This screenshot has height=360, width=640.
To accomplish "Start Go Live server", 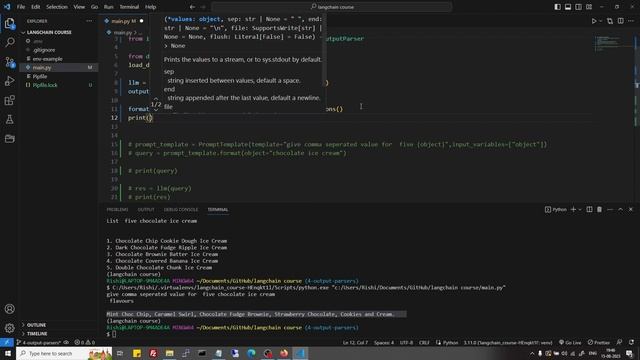I will [570, 342].
